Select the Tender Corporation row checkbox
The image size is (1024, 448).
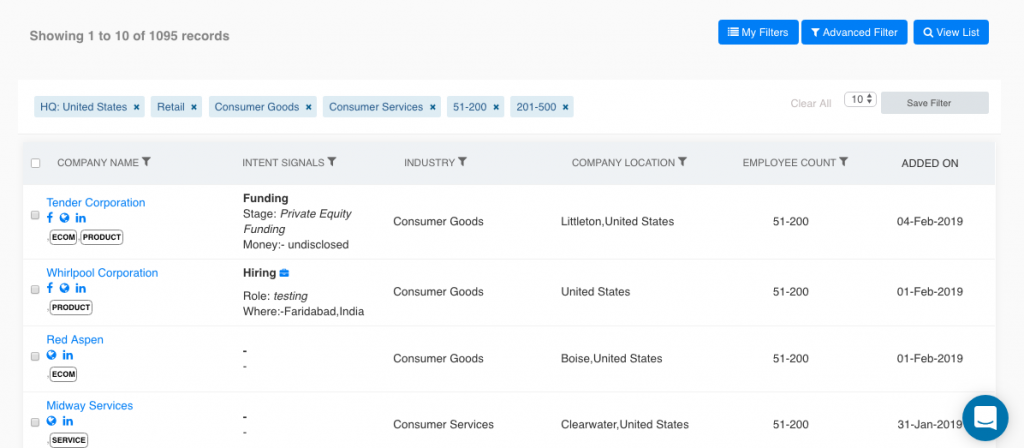click(35, 216)
